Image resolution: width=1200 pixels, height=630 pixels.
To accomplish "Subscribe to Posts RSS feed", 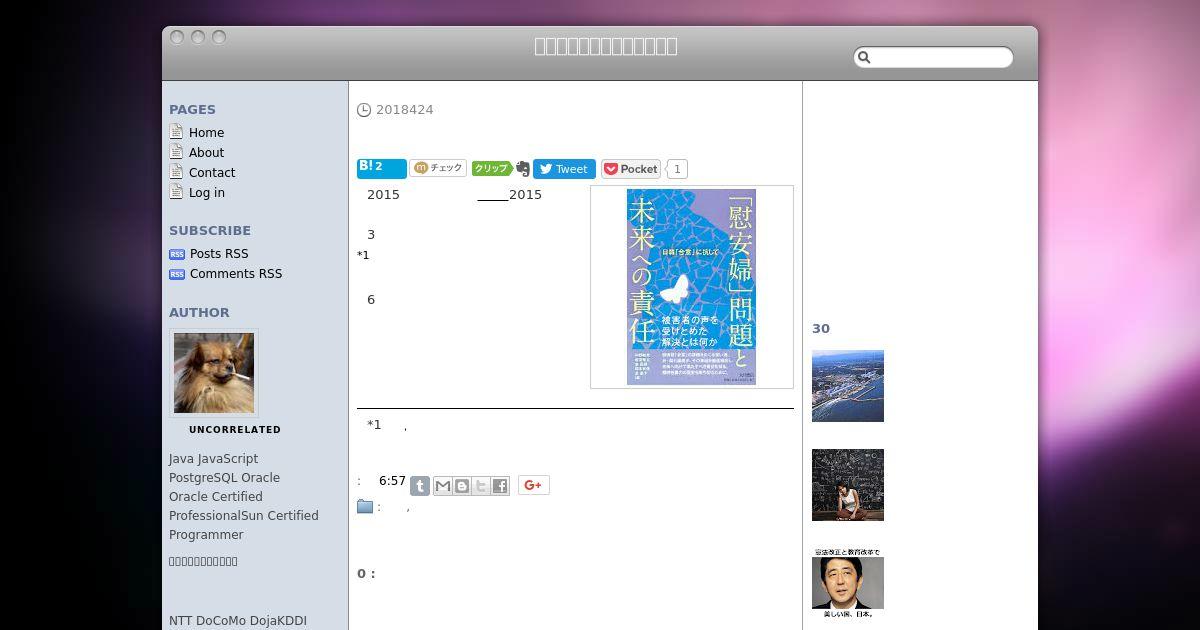I will coord(219,253).
